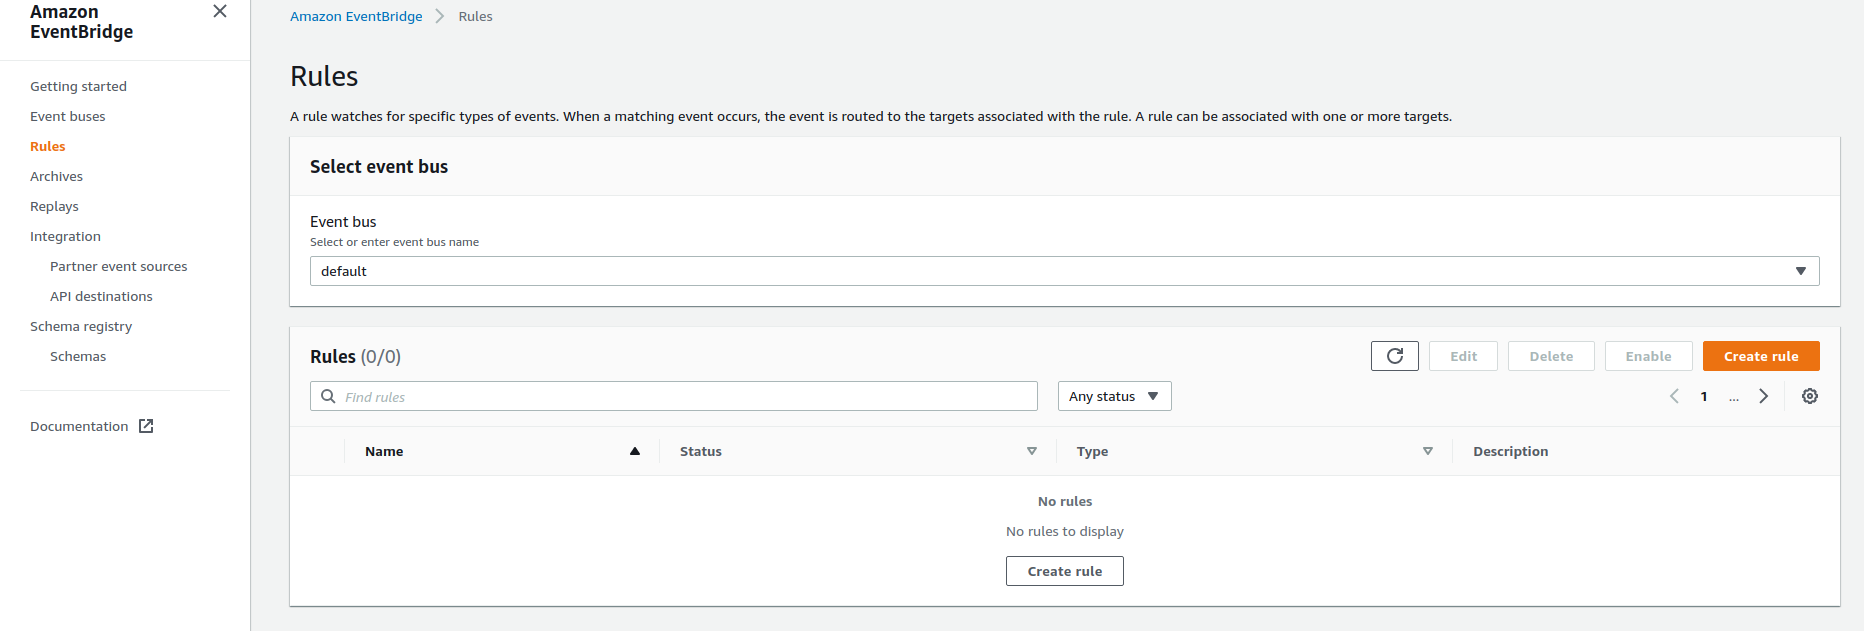Go to previous page of rules
The width and height of the screenshot is (1864, 631).
(1674, 396)
